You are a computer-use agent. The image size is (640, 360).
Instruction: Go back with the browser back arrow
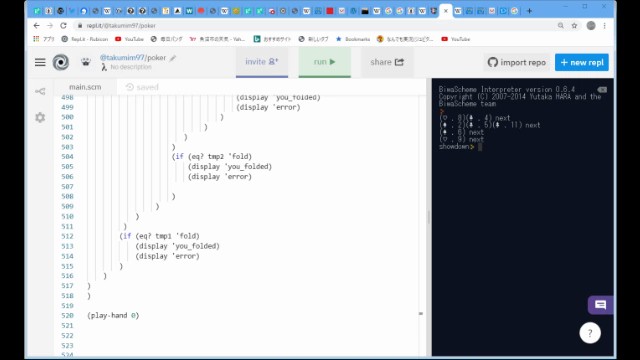coord(36,25)
